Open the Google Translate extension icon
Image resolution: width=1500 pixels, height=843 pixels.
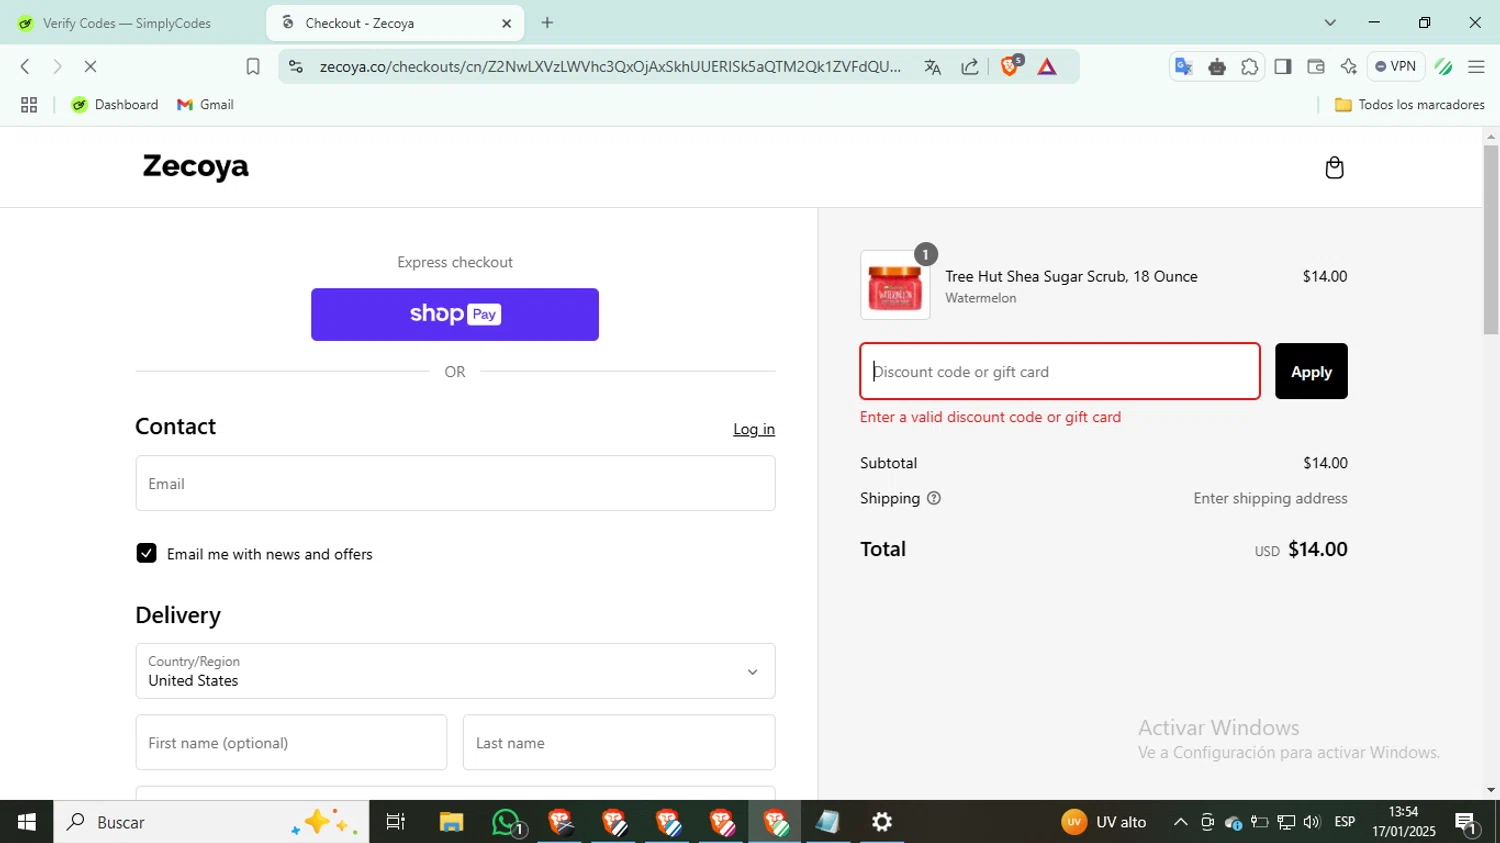1183,67
